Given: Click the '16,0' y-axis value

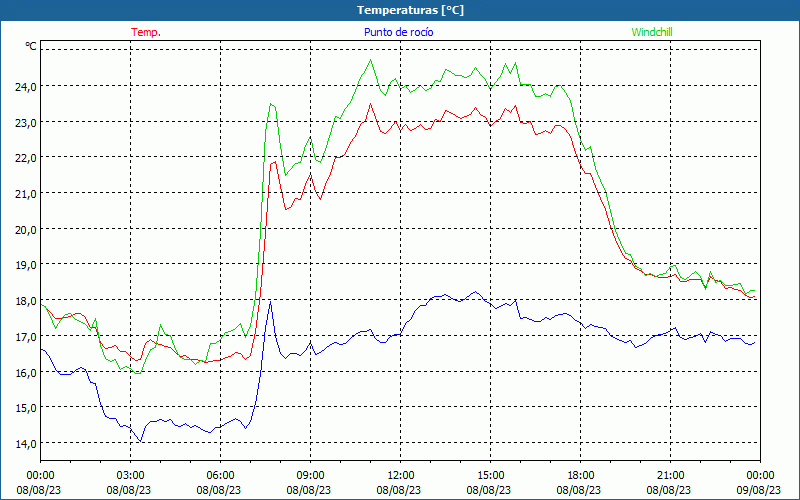Looking at the screenshot, I should coord(26,372).
